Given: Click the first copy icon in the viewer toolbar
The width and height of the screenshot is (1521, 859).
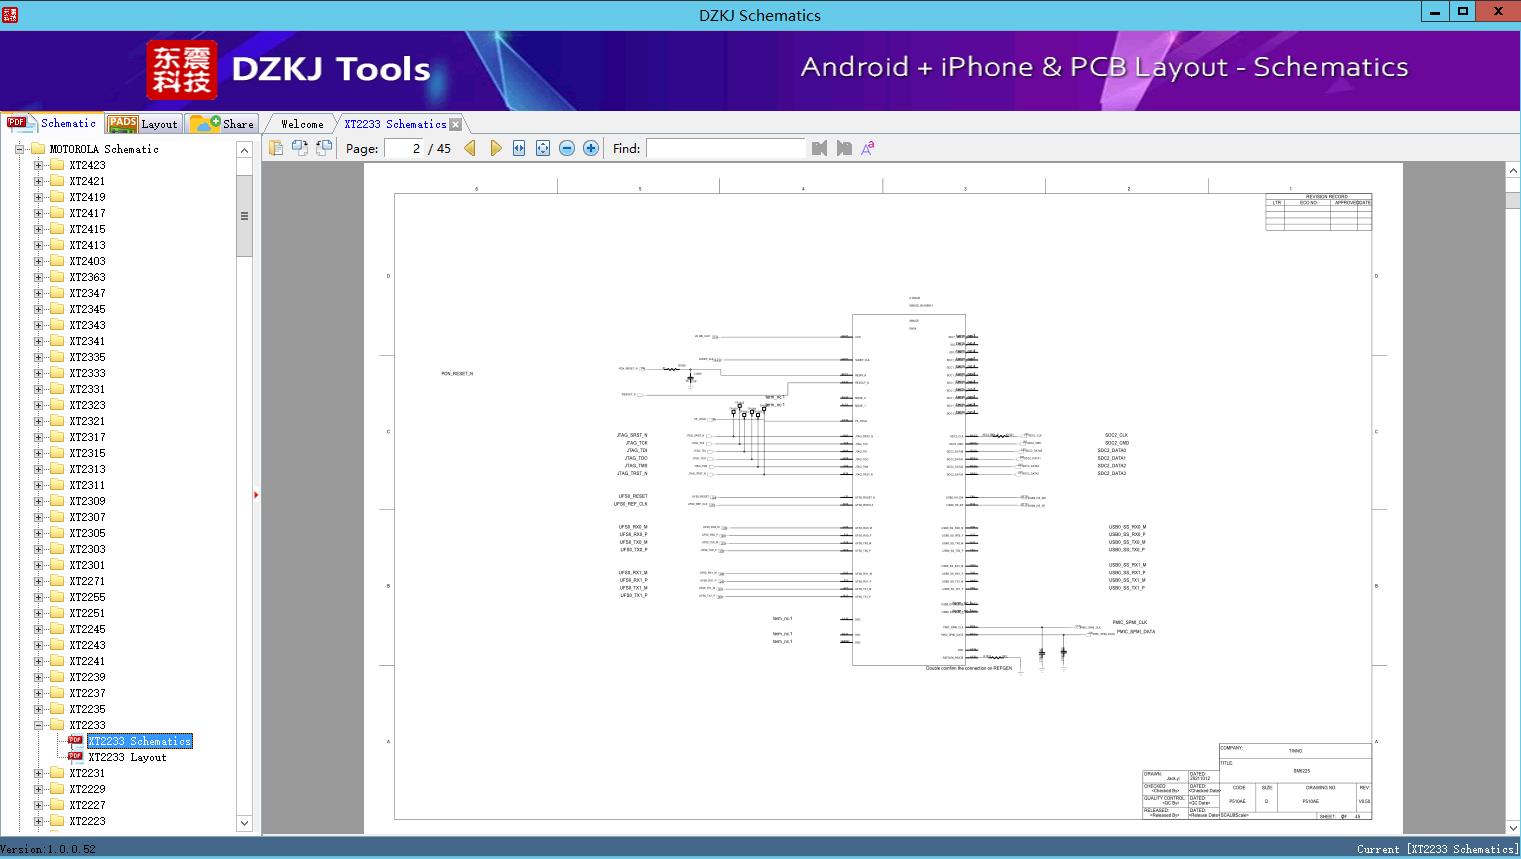Looking at the screenshot, I should (x=276, y=148).
